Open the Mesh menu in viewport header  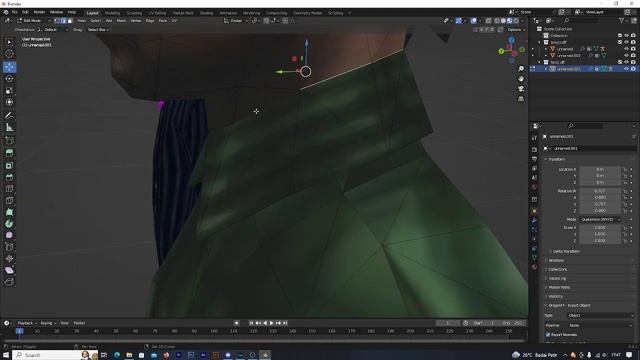(122, 20)
